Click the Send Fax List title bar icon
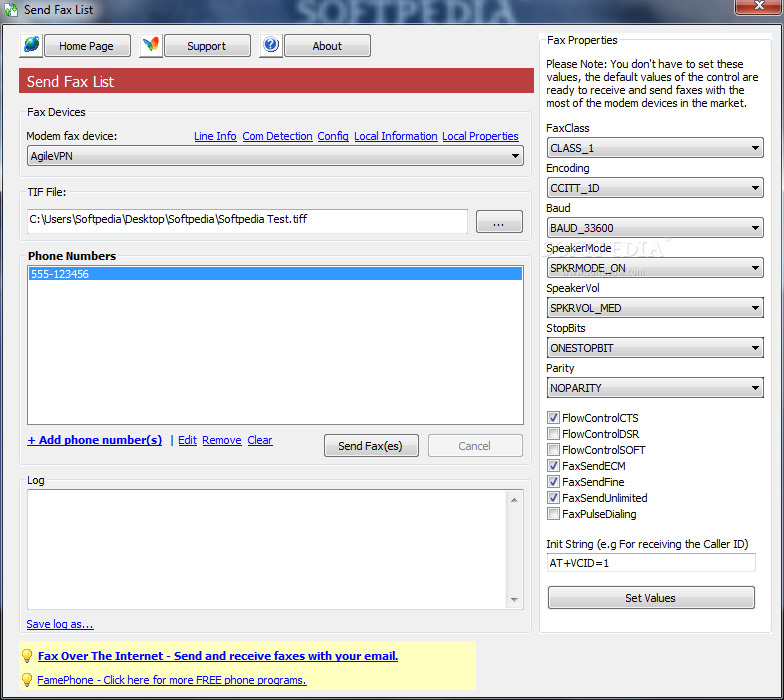The image size is (784, 700). point(11,10)
